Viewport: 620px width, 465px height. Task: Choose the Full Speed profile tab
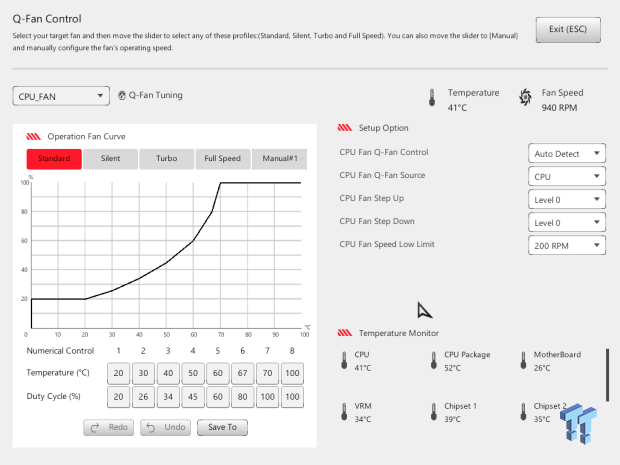[x=223, y=159]
